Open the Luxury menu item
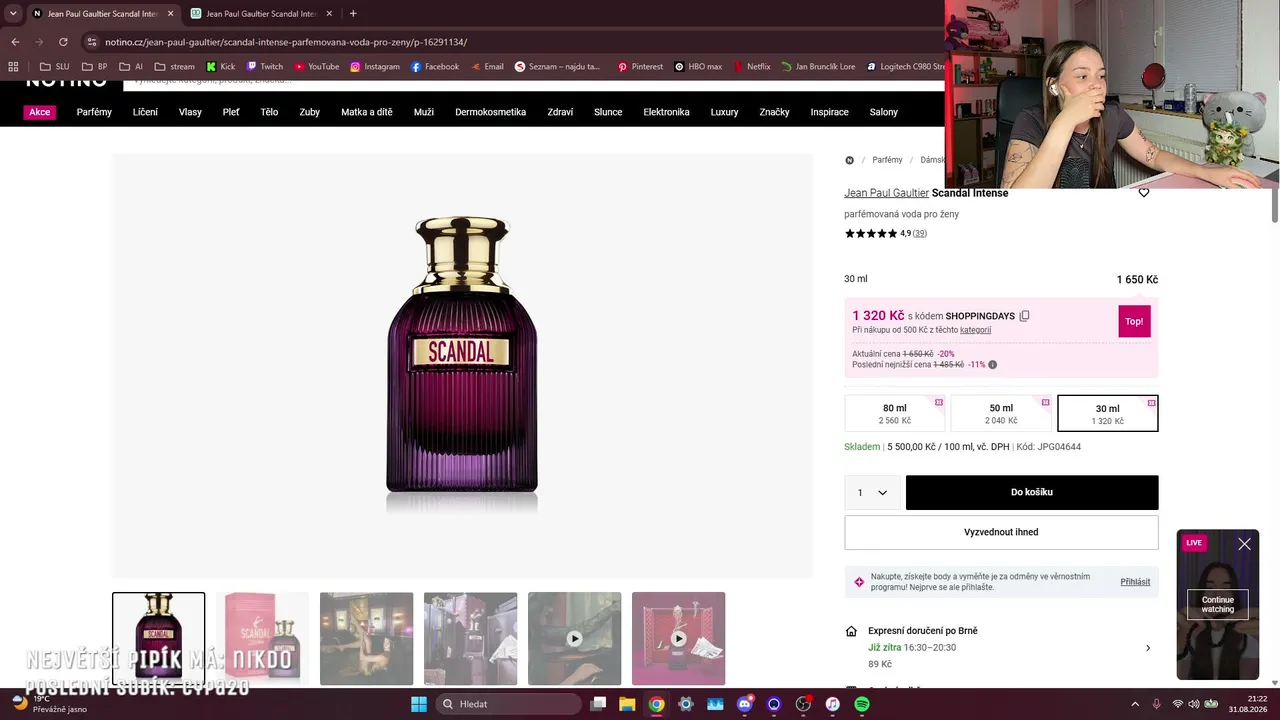Viewport: 1280px width, 720px height. click(724, 112)
